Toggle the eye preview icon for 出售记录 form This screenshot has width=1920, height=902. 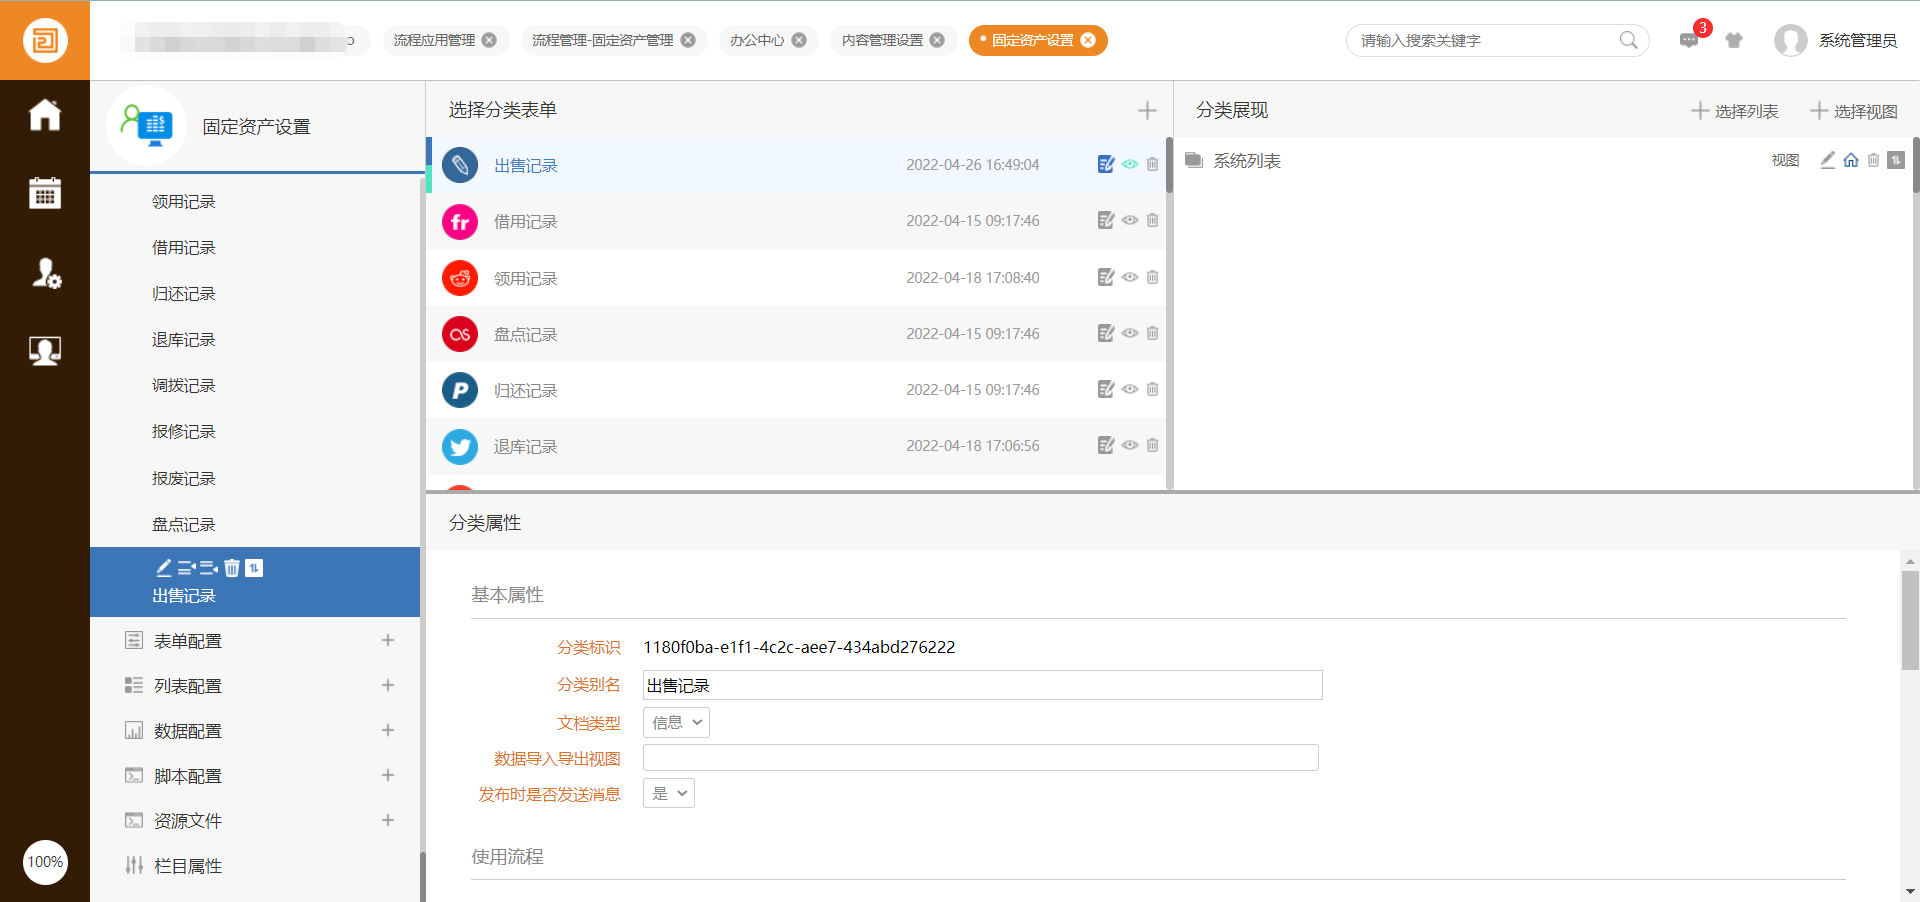point(1129,165)
